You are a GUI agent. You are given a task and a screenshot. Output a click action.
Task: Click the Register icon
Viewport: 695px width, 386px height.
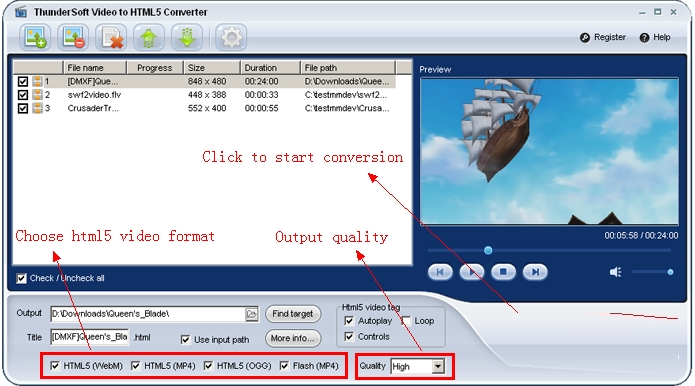coord(585,38)
